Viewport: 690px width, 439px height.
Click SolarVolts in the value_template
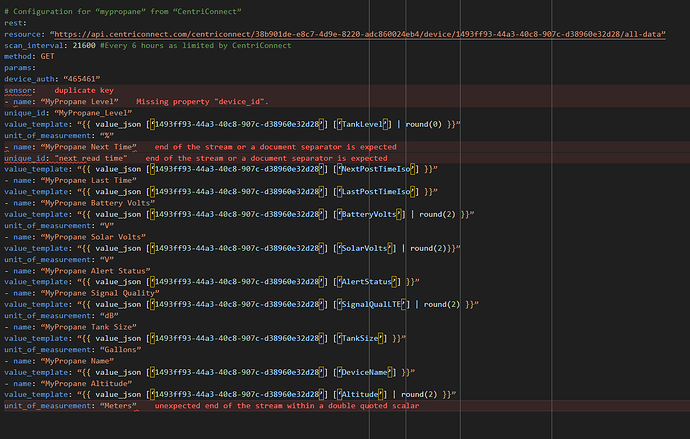tap(365, 249)
